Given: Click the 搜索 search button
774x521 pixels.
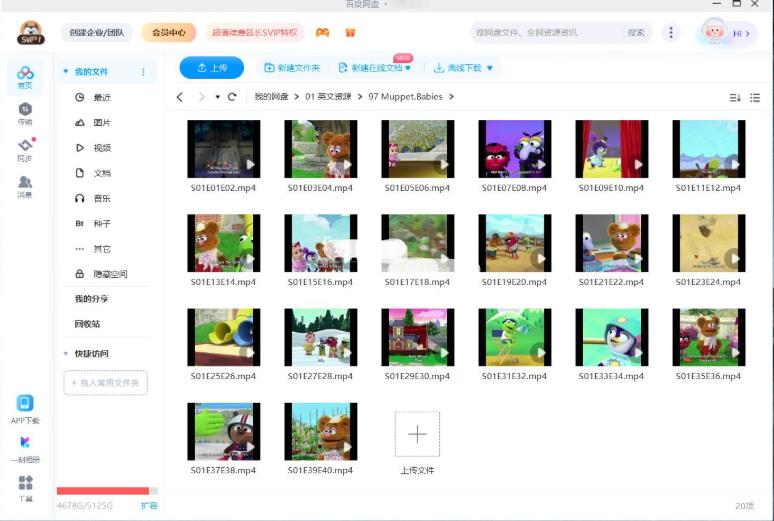Looking at the screenshot, I should coord(636,33).
